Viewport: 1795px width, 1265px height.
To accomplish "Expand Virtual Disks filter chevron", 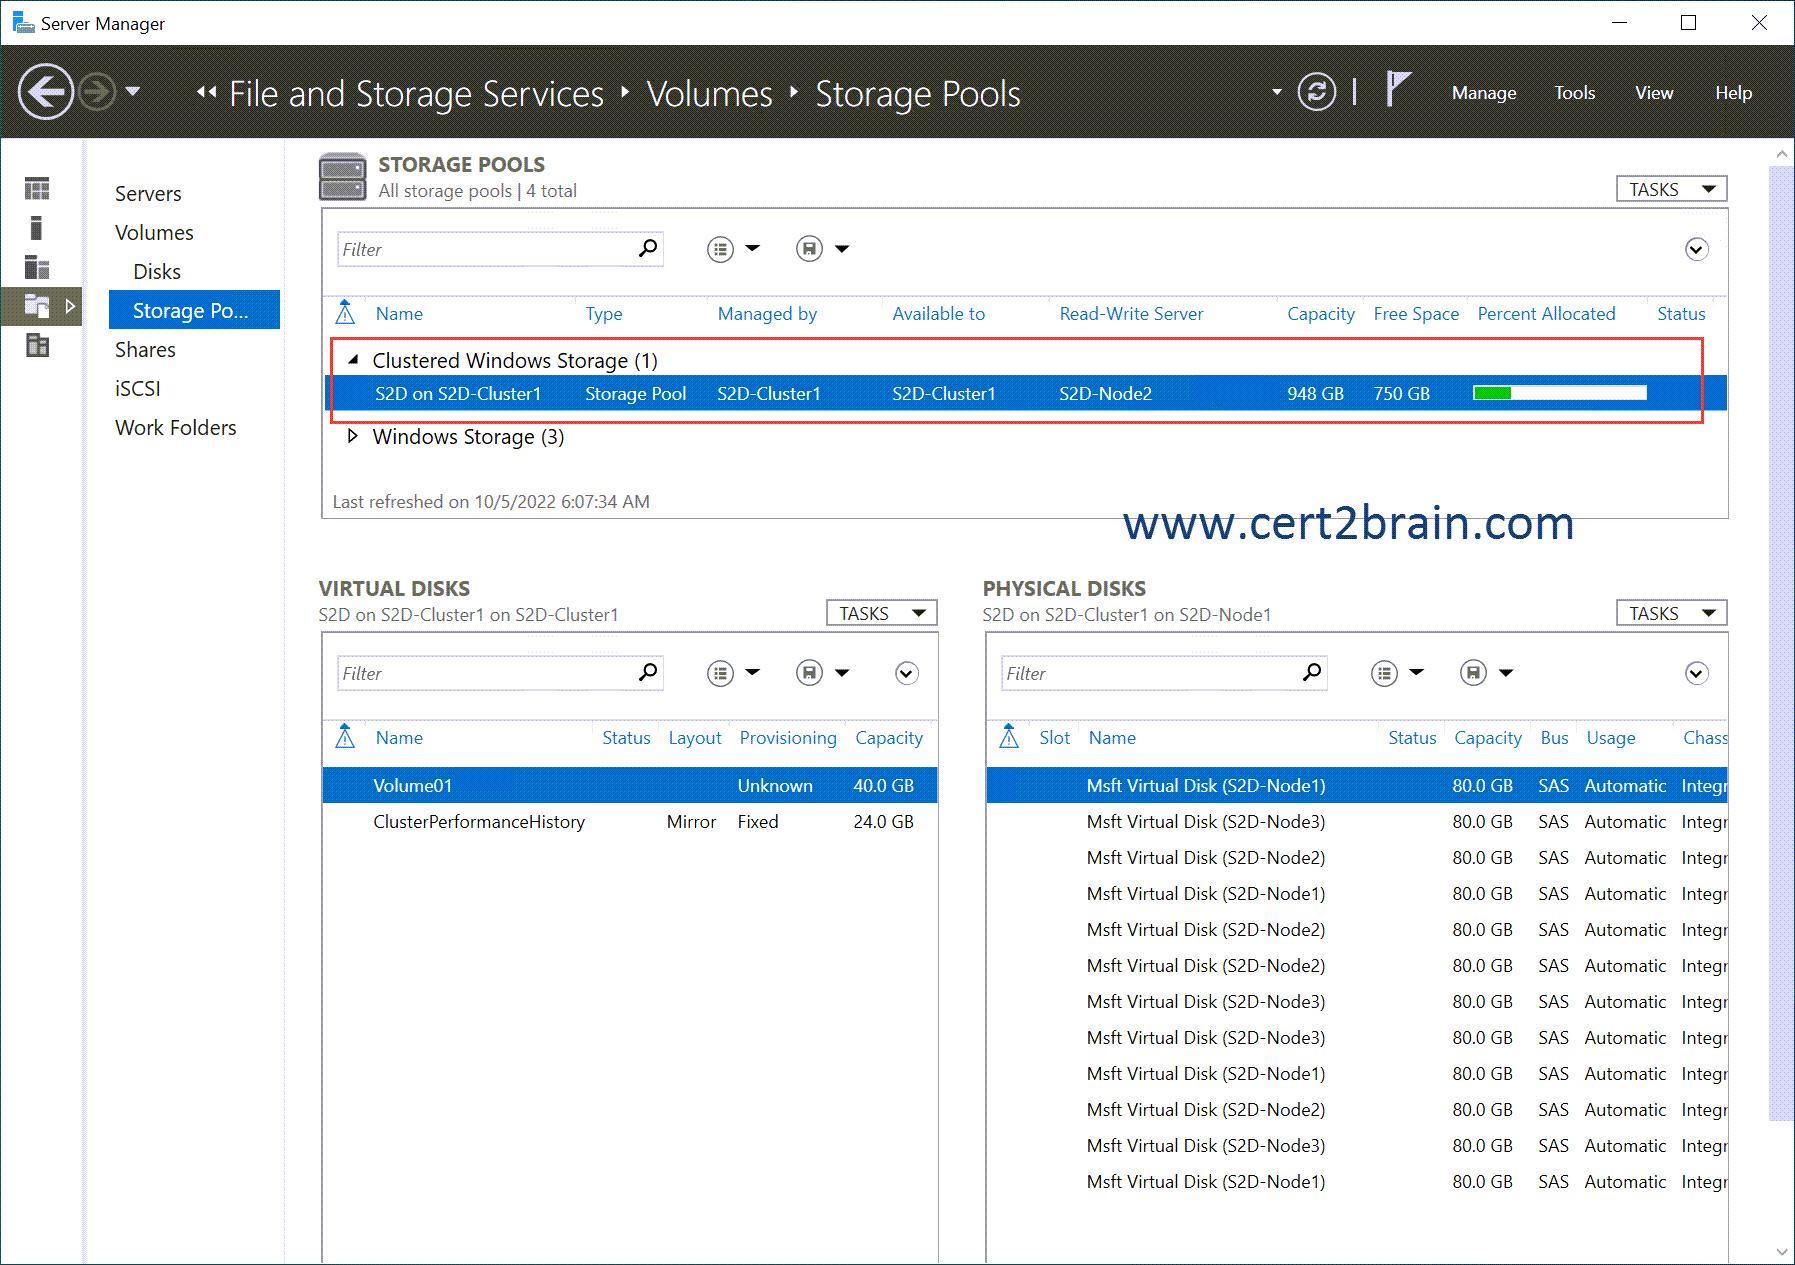I will (x=906, y=673).
